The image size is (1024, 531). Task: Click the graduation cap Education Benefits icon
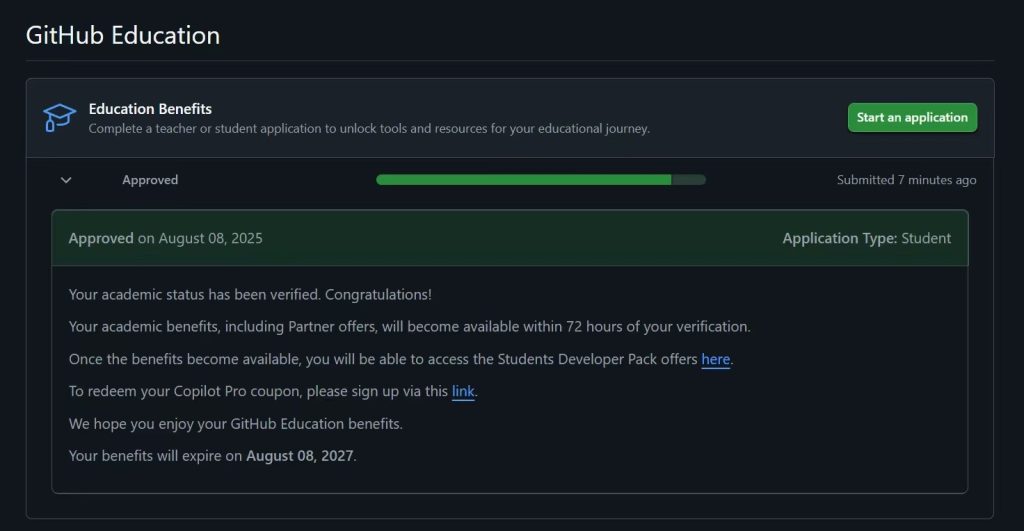click(x=60, y=118)
